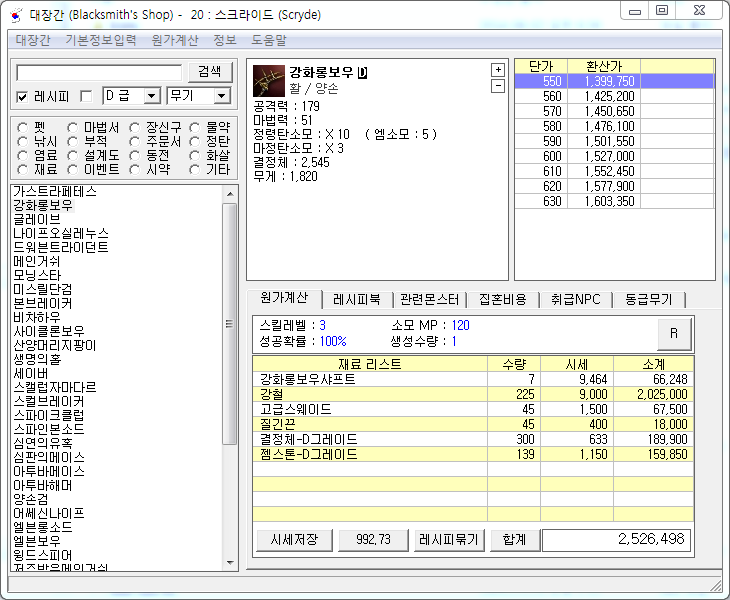
Task: Select the 재료 radio button
Action: pyautogui.click(x=22, y=169)
